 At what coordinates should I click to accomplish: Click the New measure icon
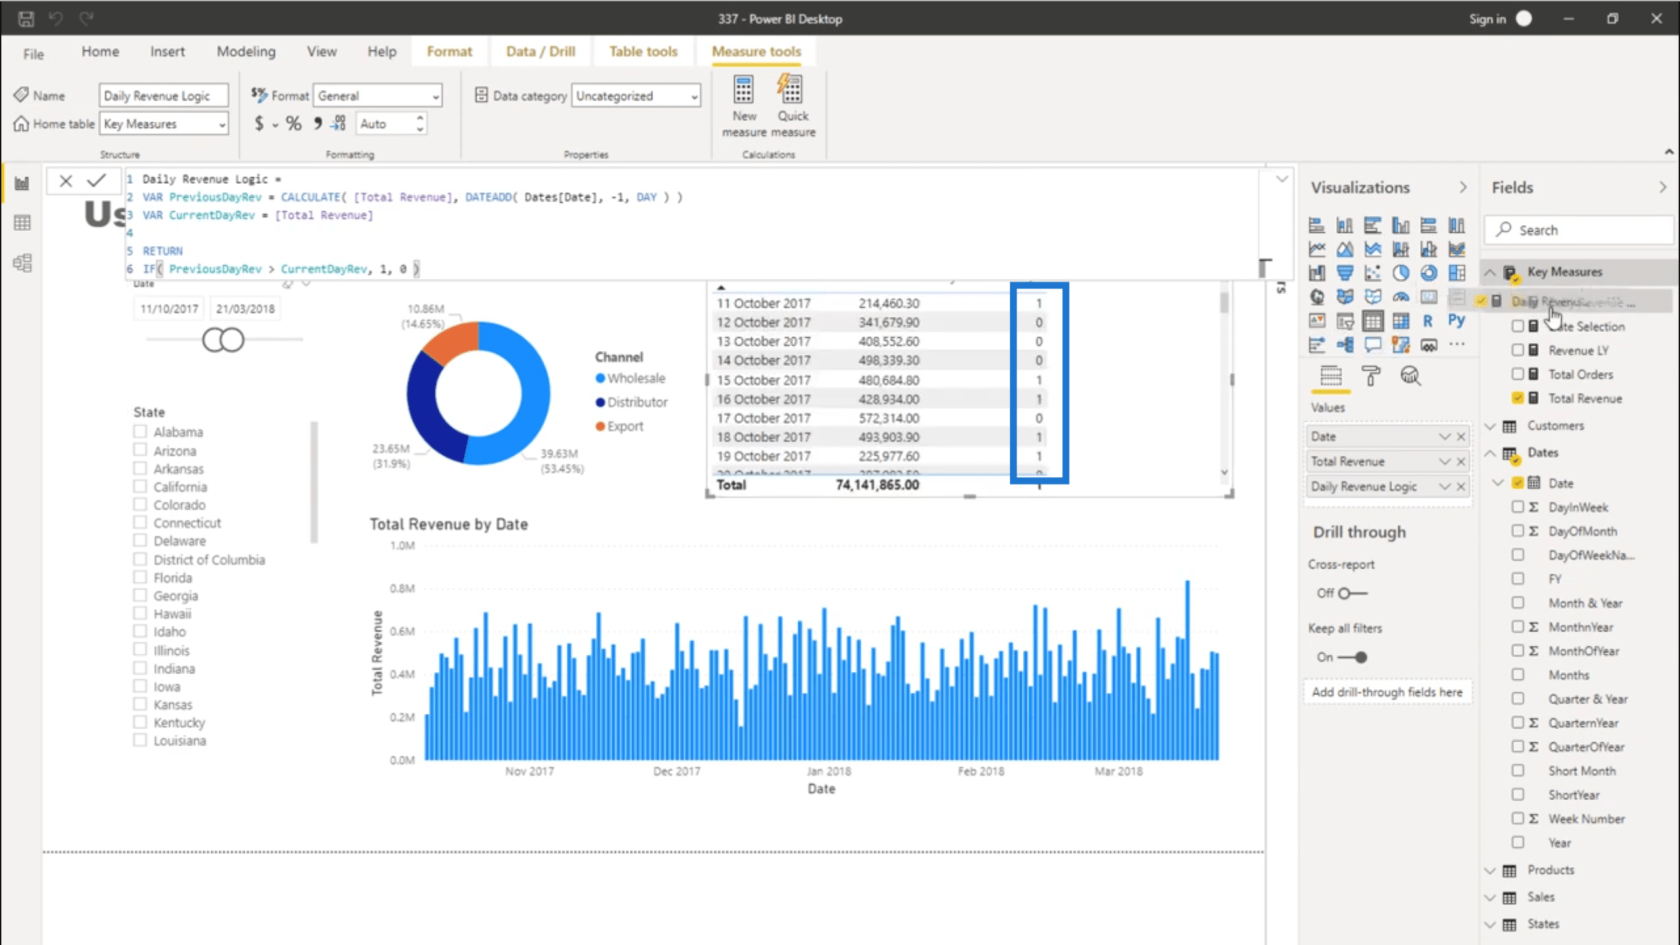click(x=744, y=91)
